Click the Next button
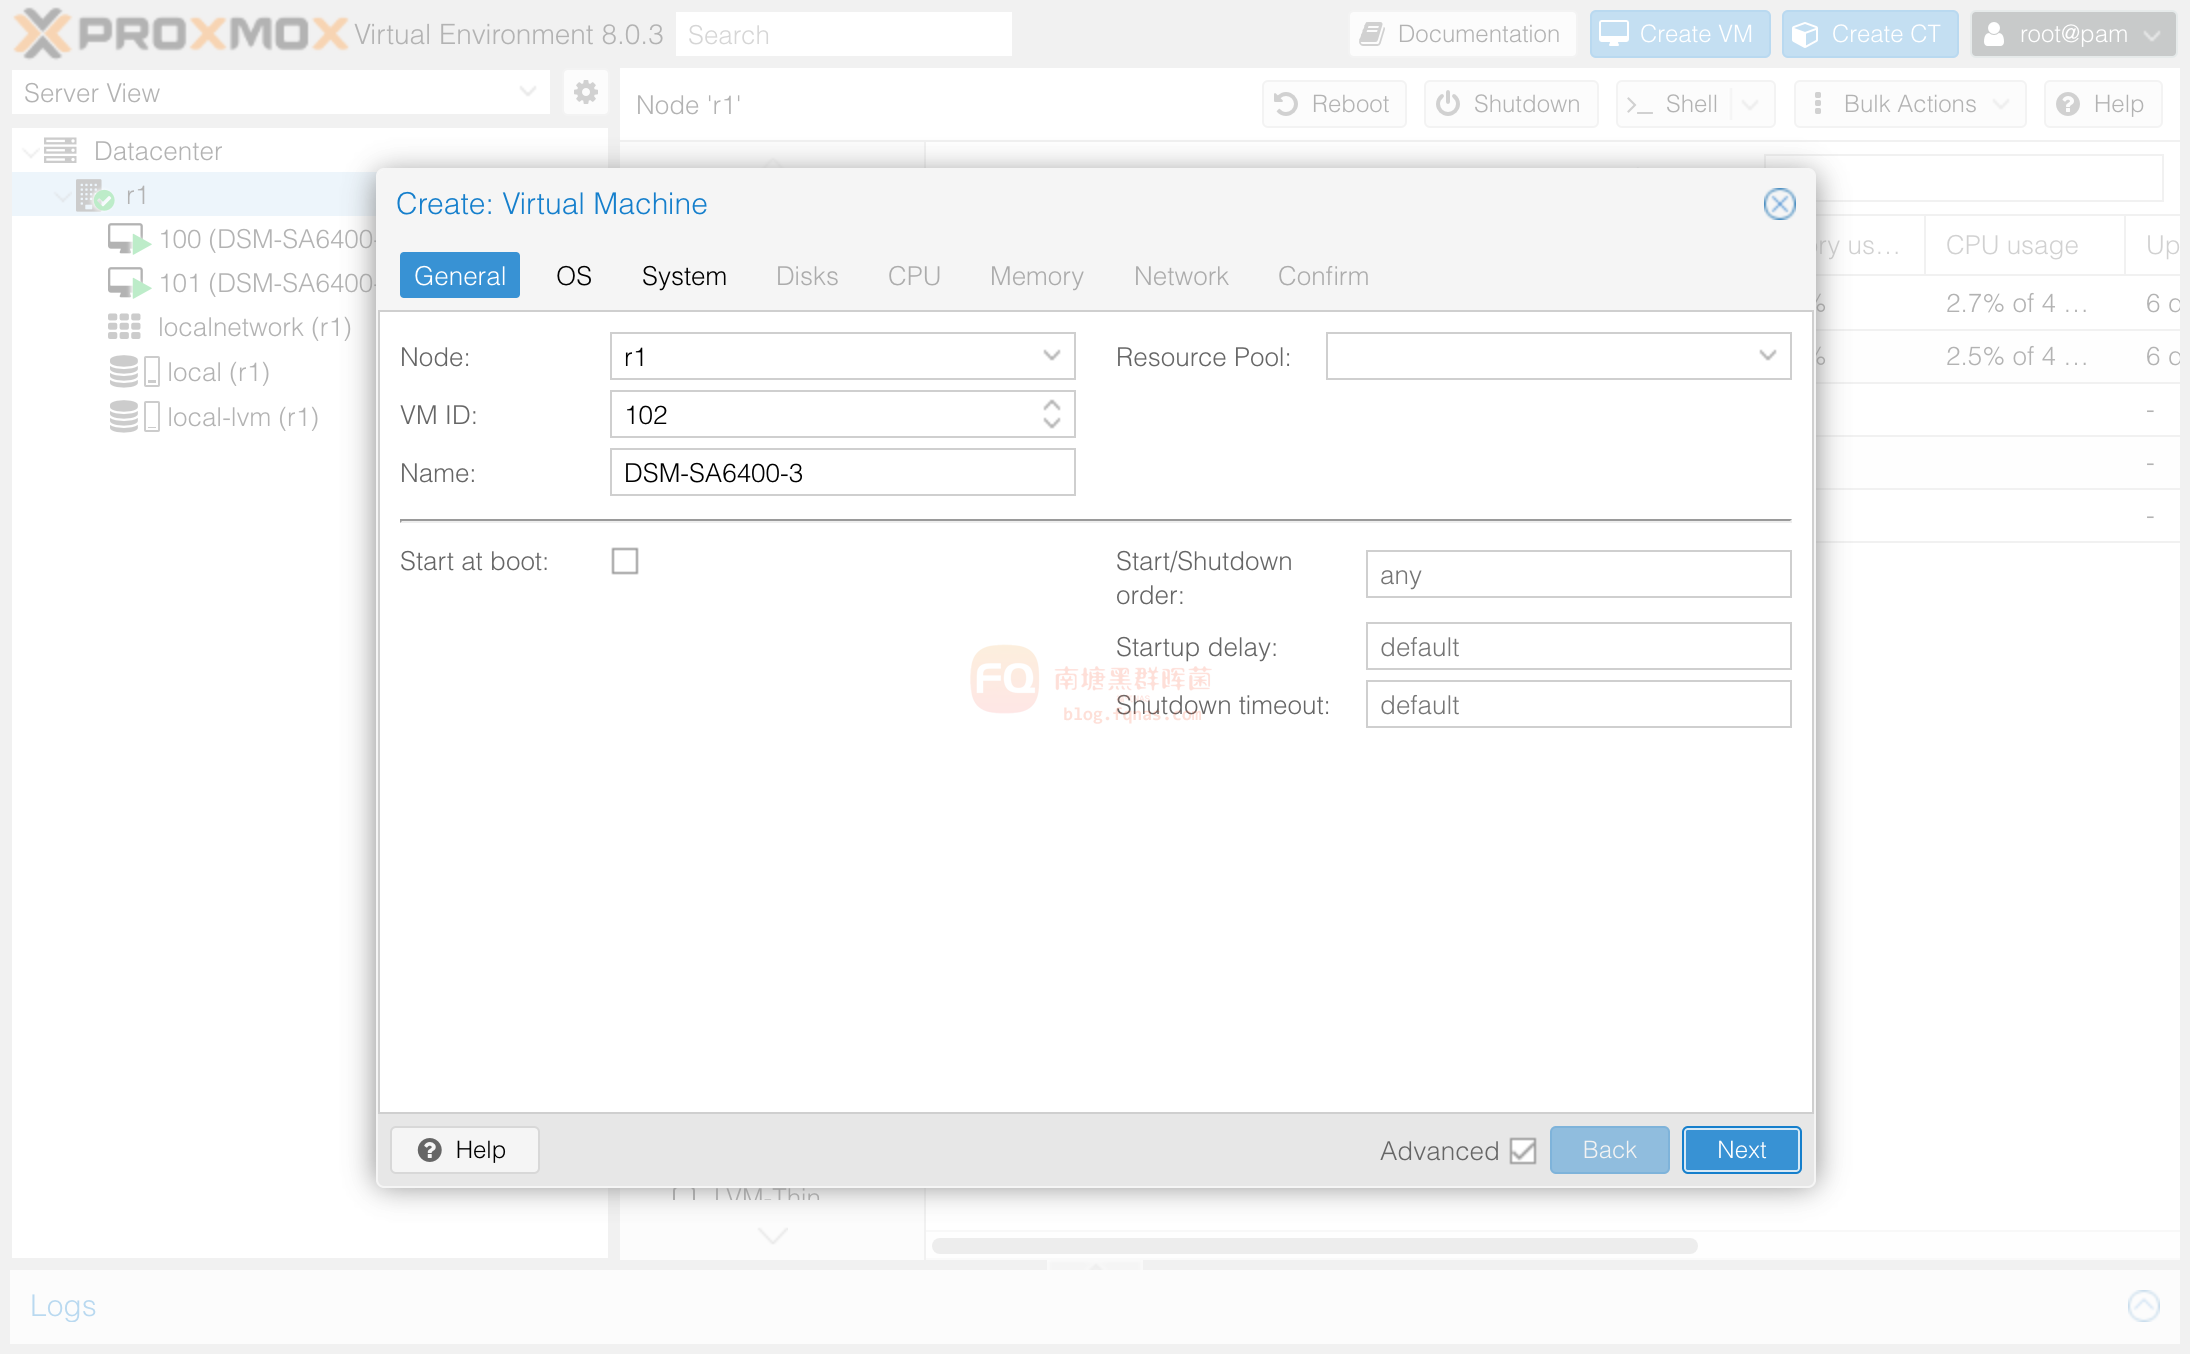 [x=1741, y=1149]
